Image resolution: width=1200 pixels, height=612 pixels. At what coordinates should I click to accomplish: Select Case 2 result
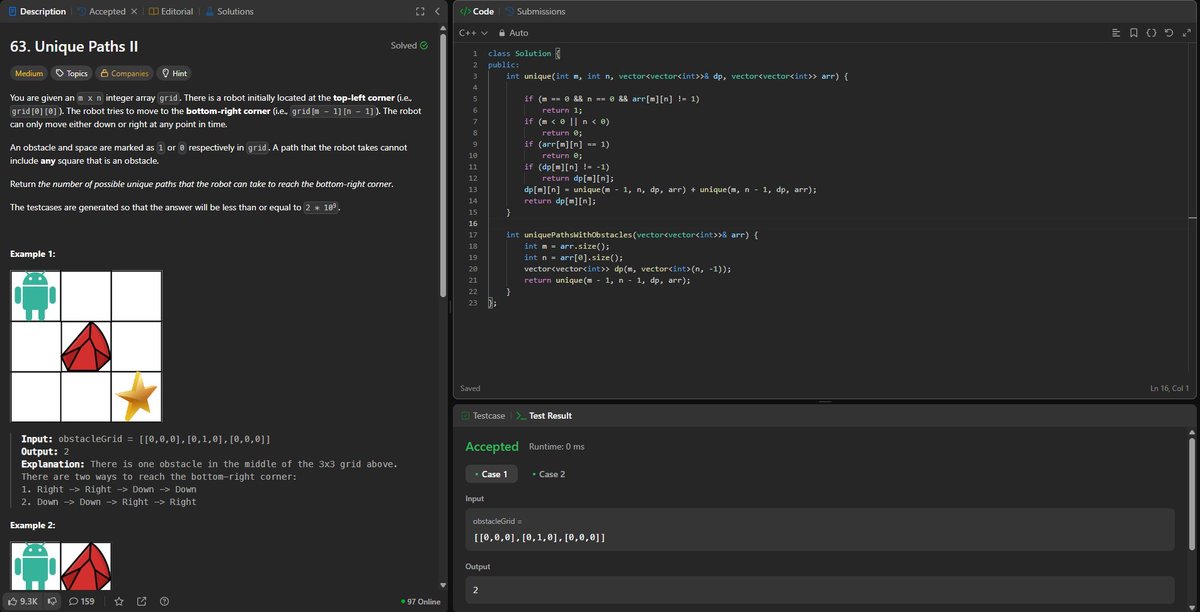tap(548, 474)
